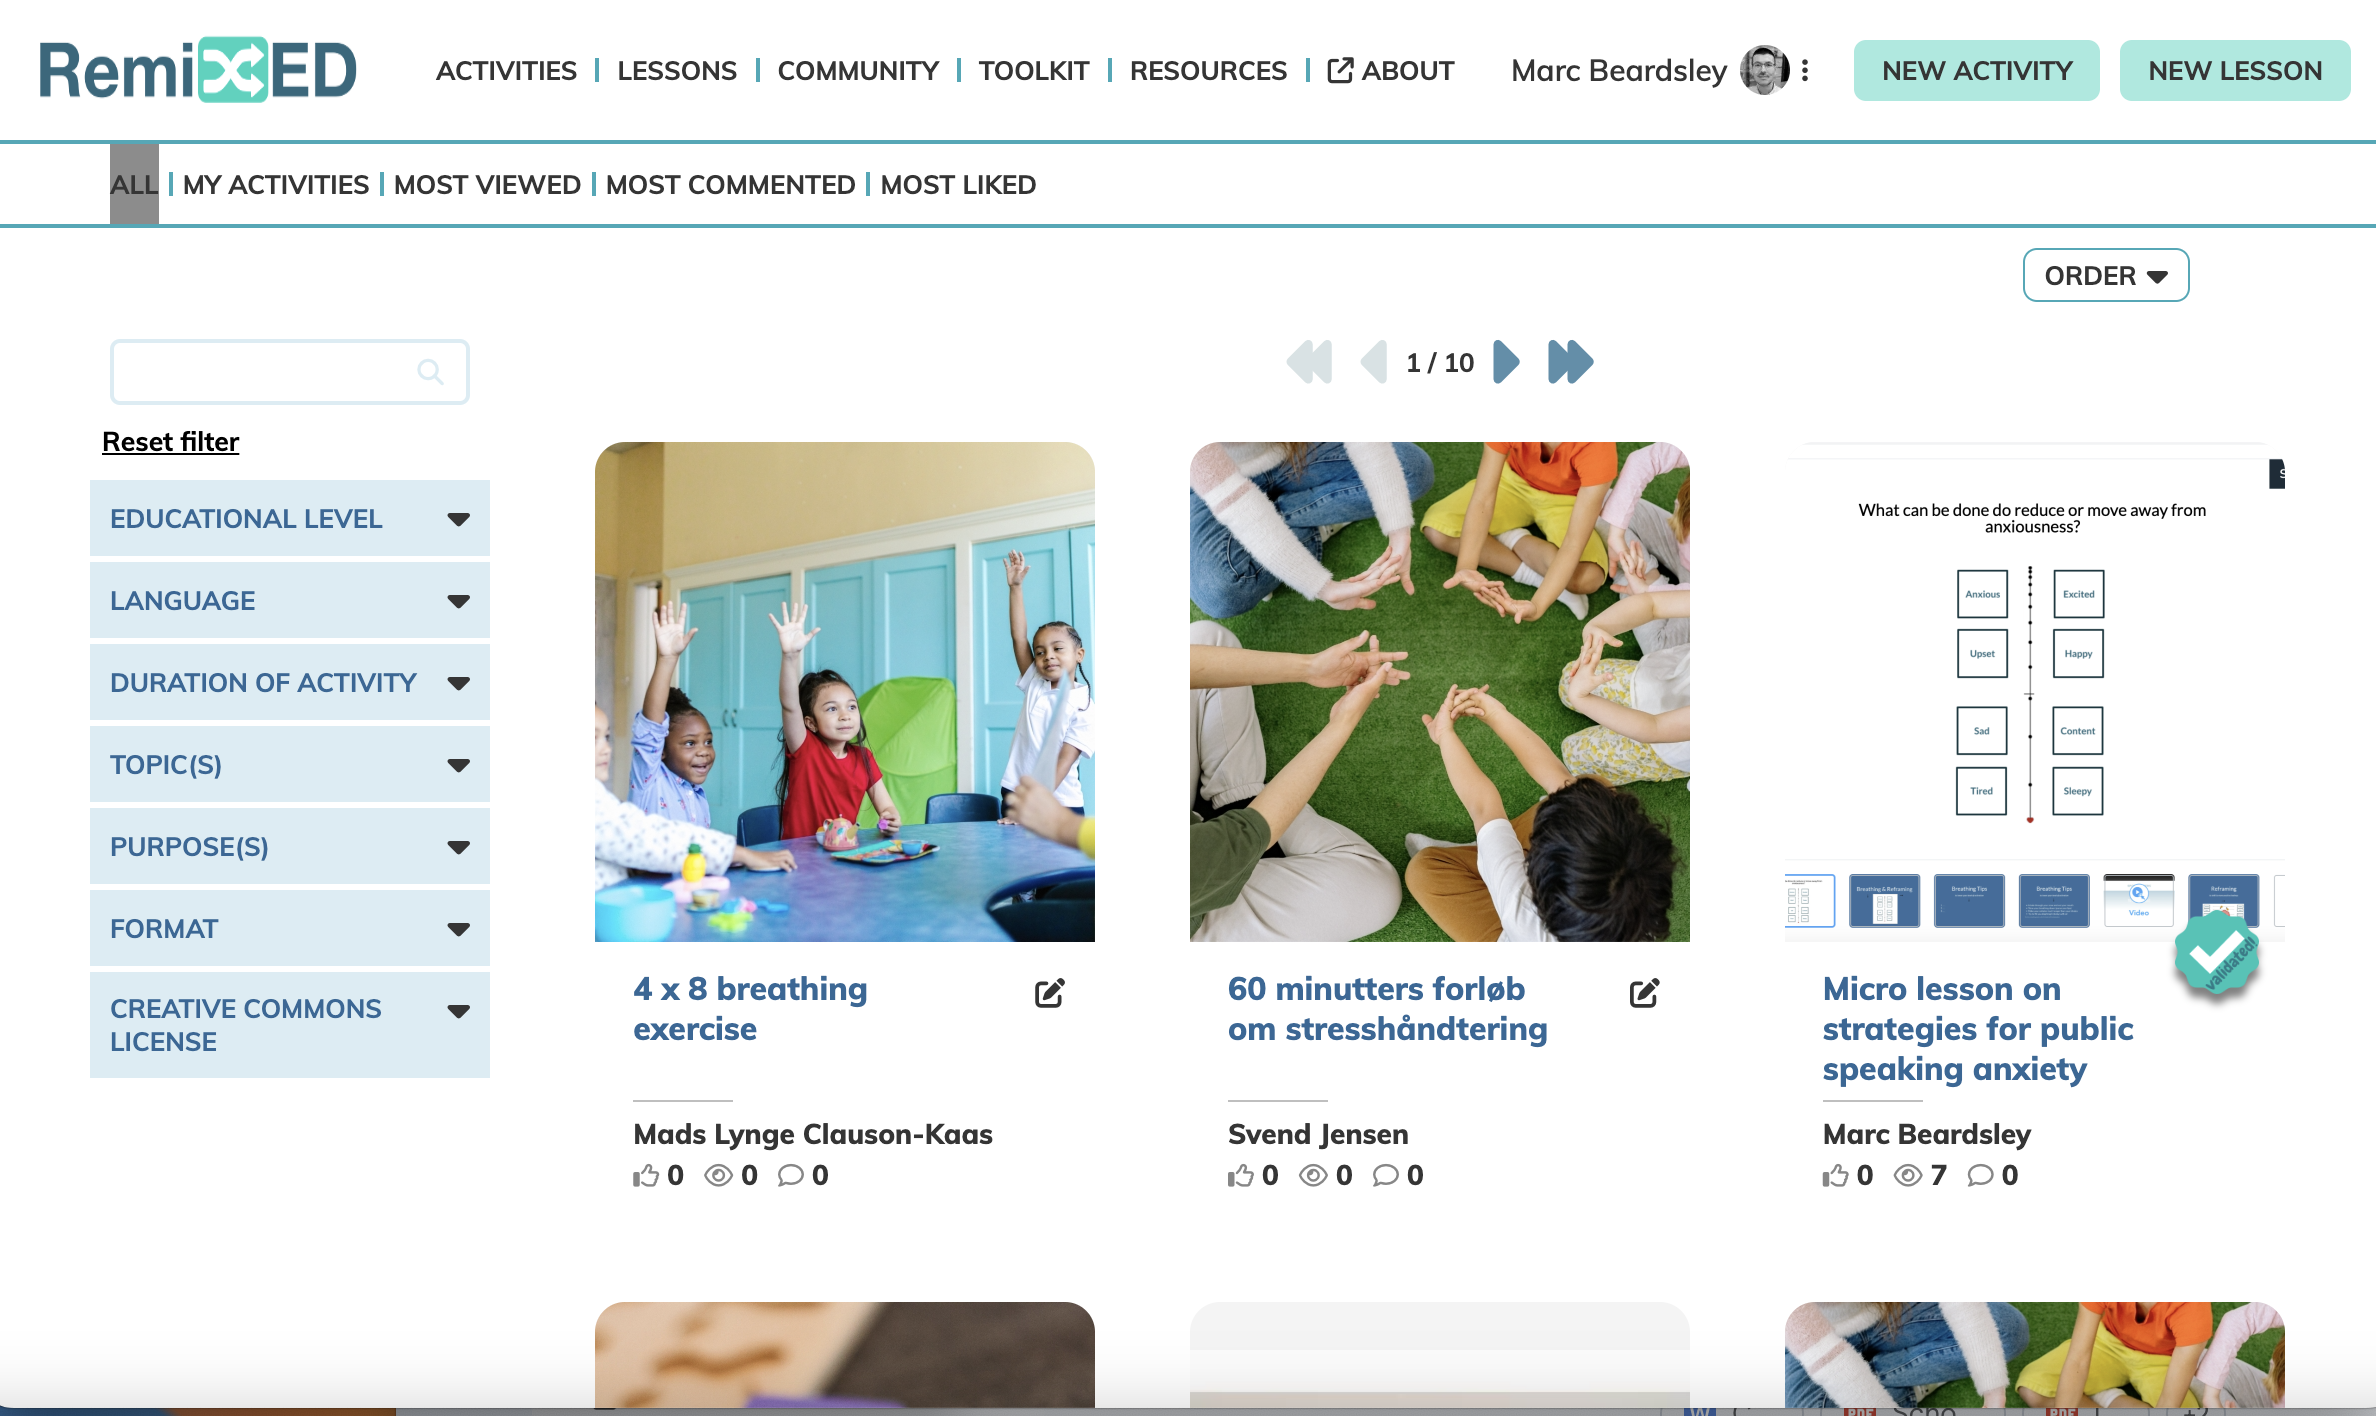Expand the Purpose(s) filter
Viewport: 2376px width, 1416px height.
point(290,846)
